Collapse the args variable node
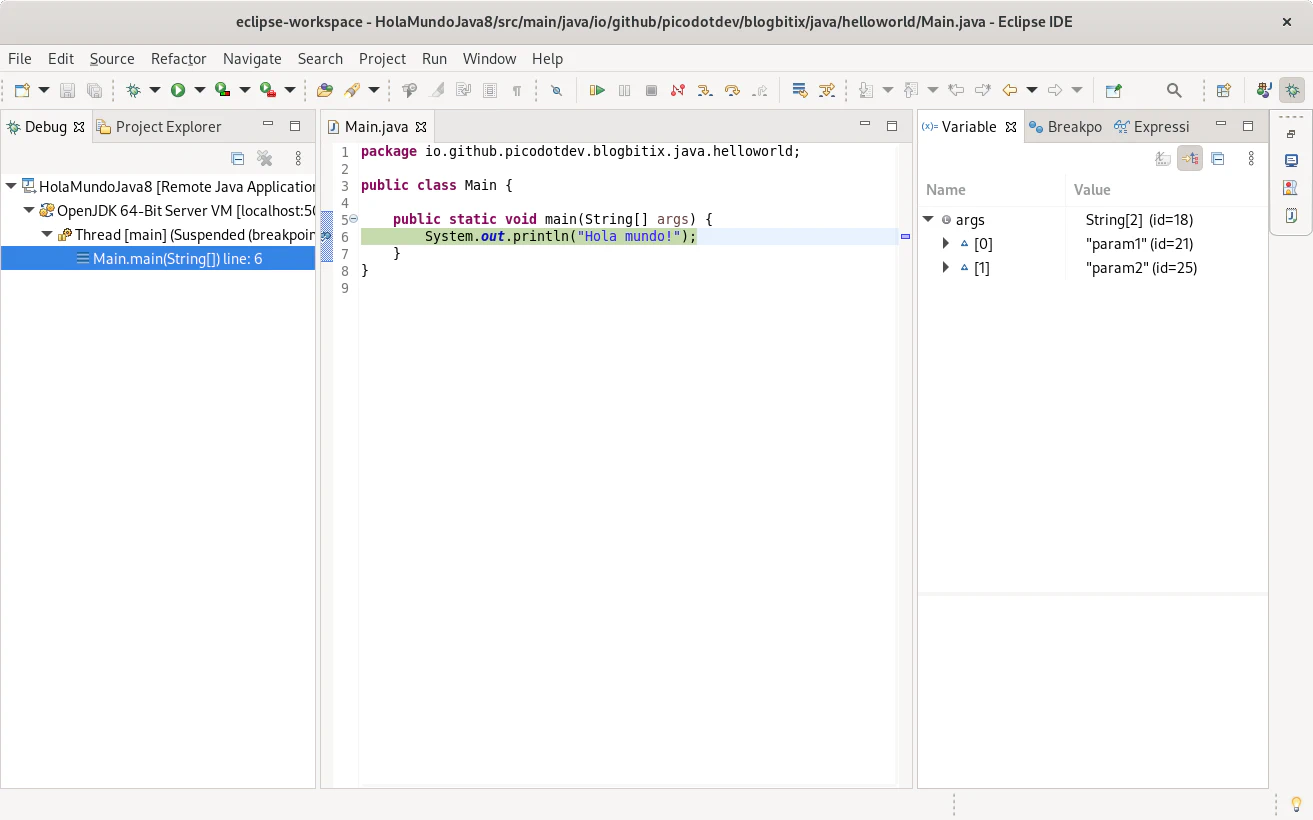The height and width of the screenshot is (820, 1313). (928, 219)
